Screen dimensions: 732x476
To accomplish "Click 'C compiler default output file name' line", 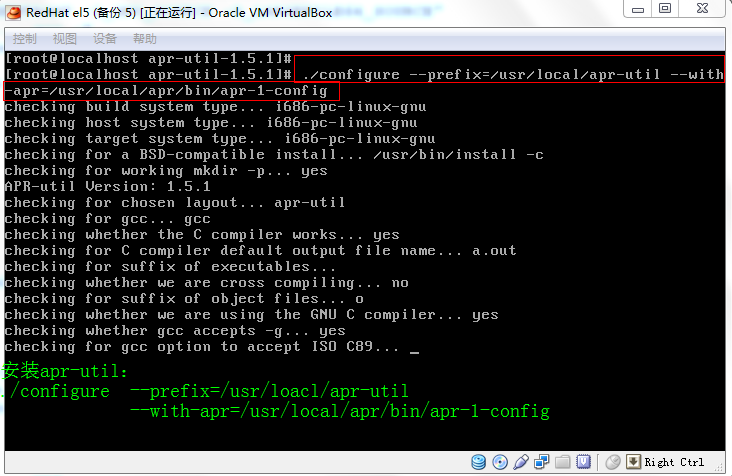I will 260,251.
